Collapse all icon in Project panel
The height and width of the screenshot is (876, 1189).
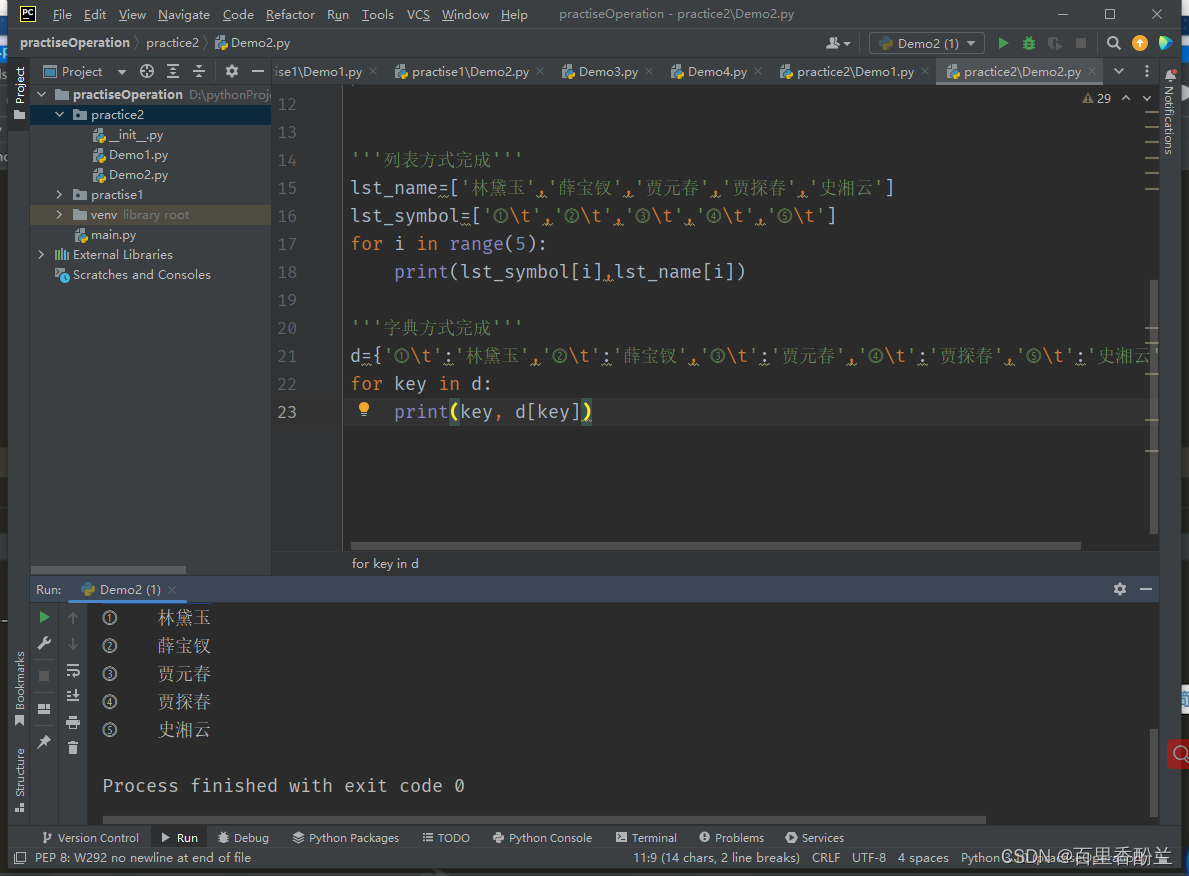click(x=199, y=71)
